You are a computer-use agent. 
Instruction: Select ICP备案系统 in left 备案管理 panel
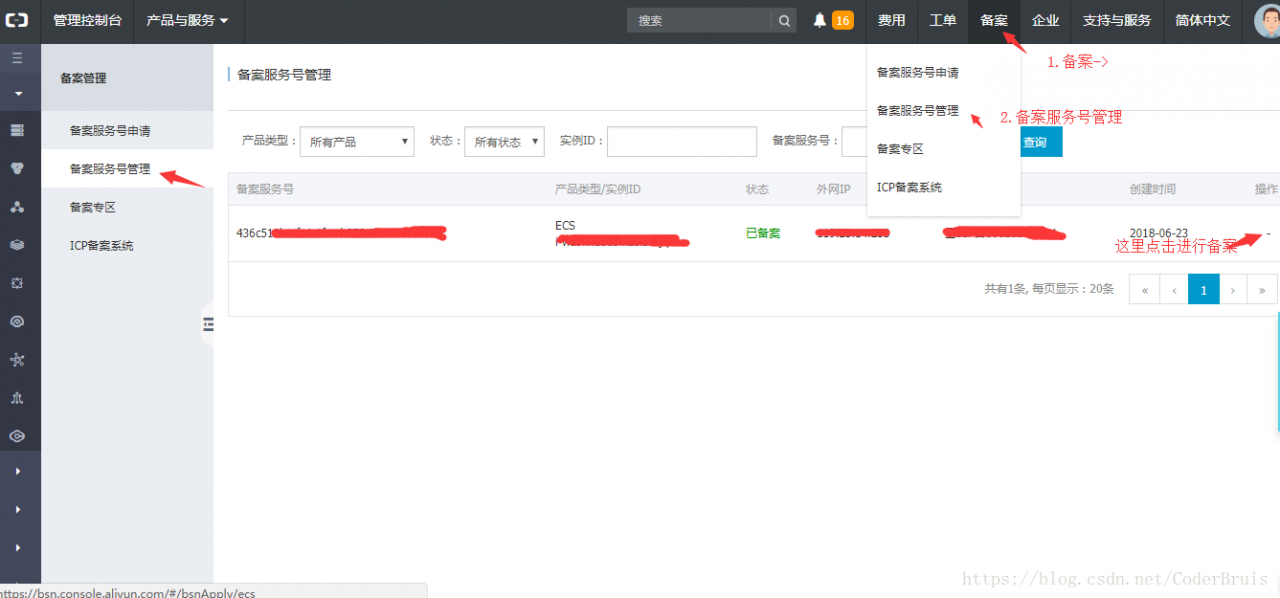127,245
